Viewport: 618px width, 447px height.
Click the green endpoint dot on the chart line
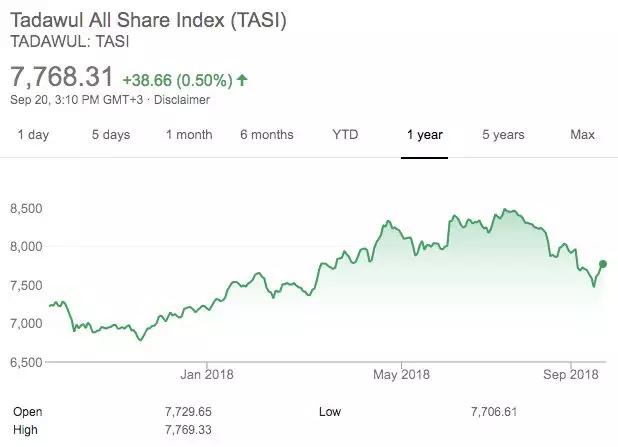tap(603, 264)
